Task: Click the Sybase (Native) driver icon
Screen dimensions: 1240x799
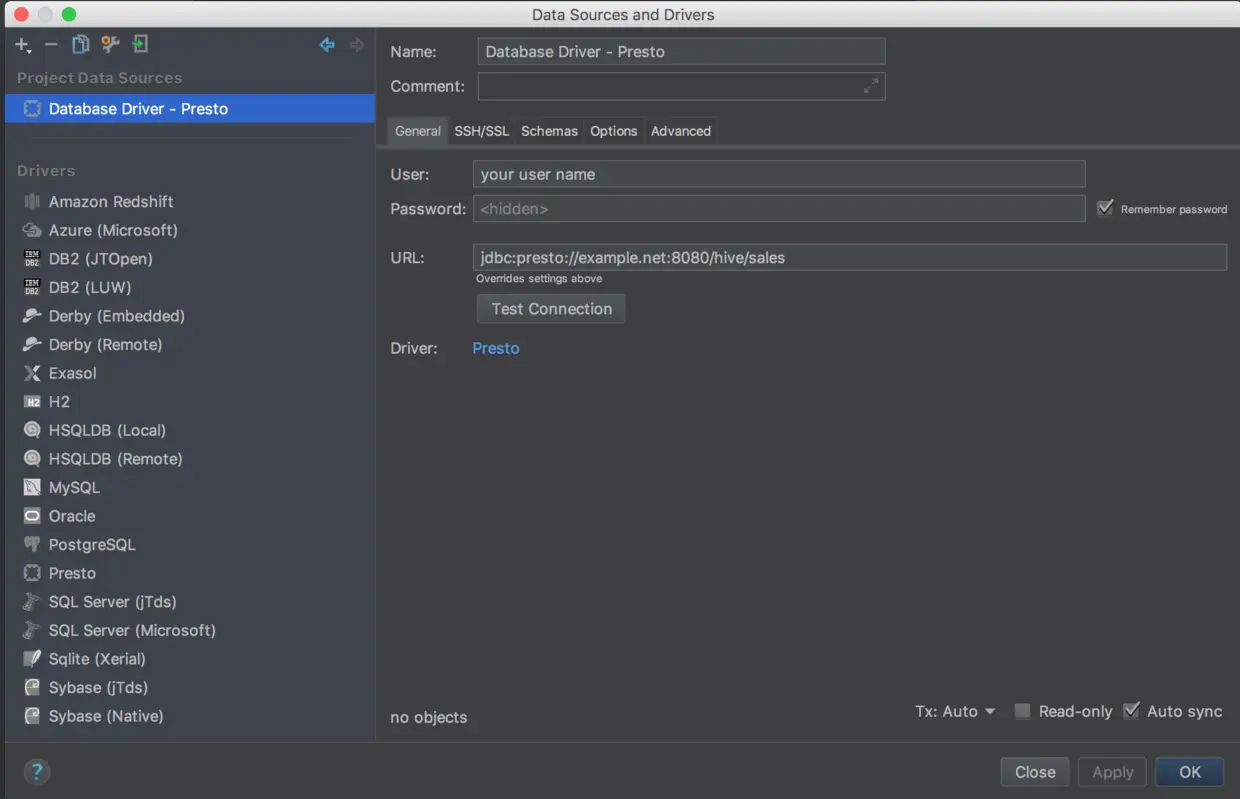Action: 32,716
